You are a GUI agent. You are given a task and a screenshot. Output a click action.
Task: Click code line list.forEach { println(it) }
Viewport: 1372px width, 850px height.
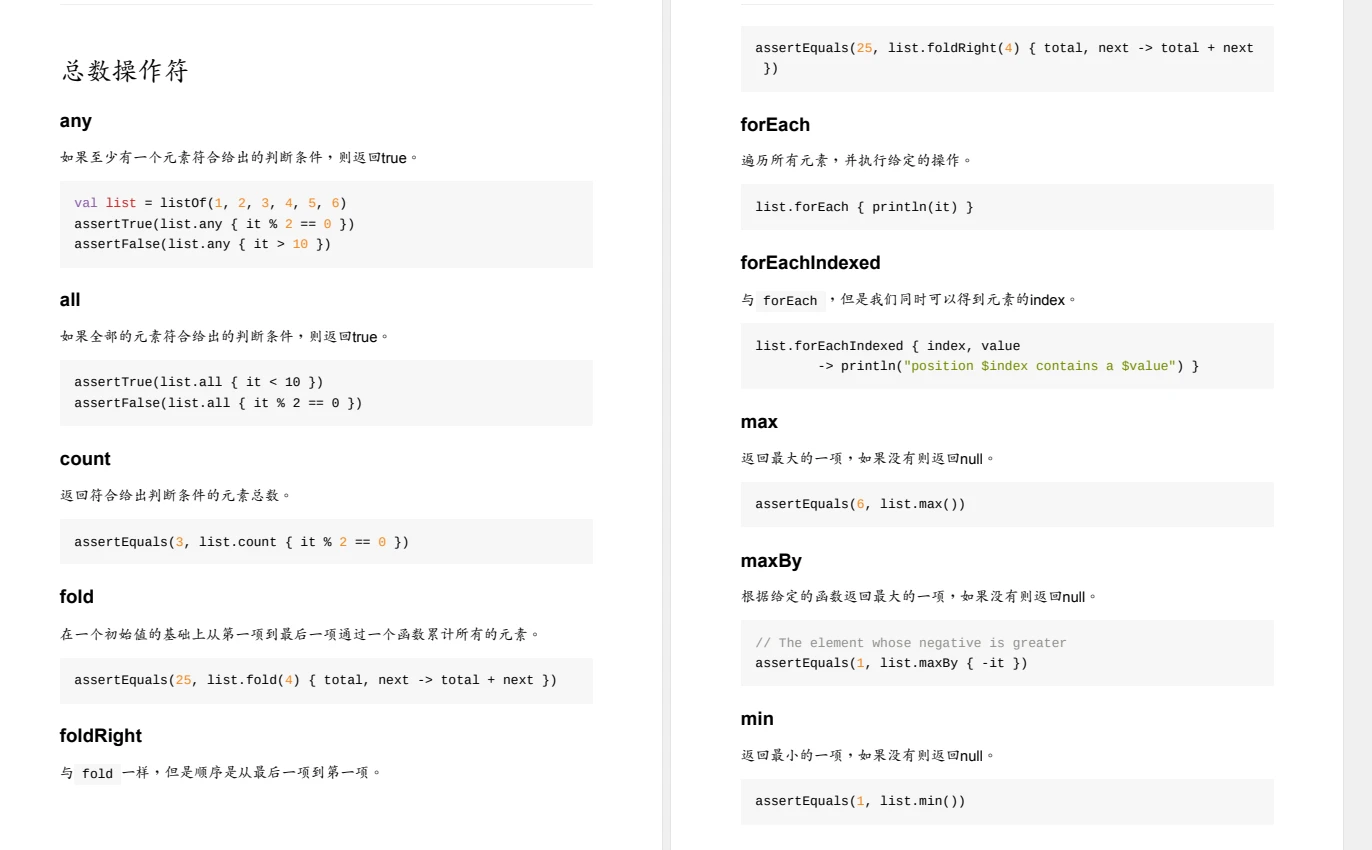(864, 207)
